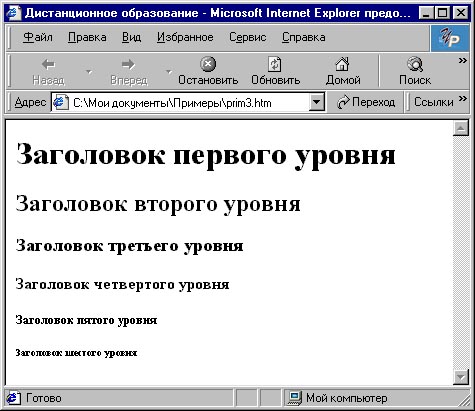Screen dimensions: 475x411
Task: Open the Избранное menu
Action: coord(185,37)
